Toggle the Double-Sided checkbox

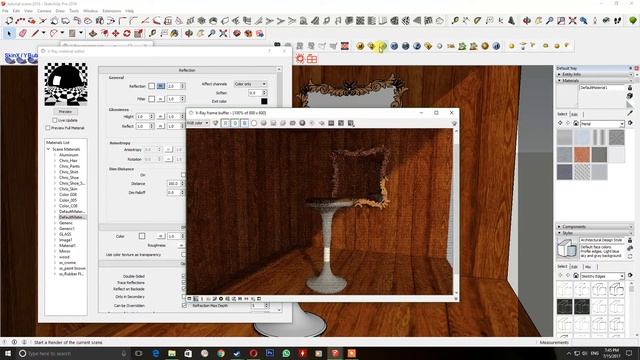[x=184, y=276]
